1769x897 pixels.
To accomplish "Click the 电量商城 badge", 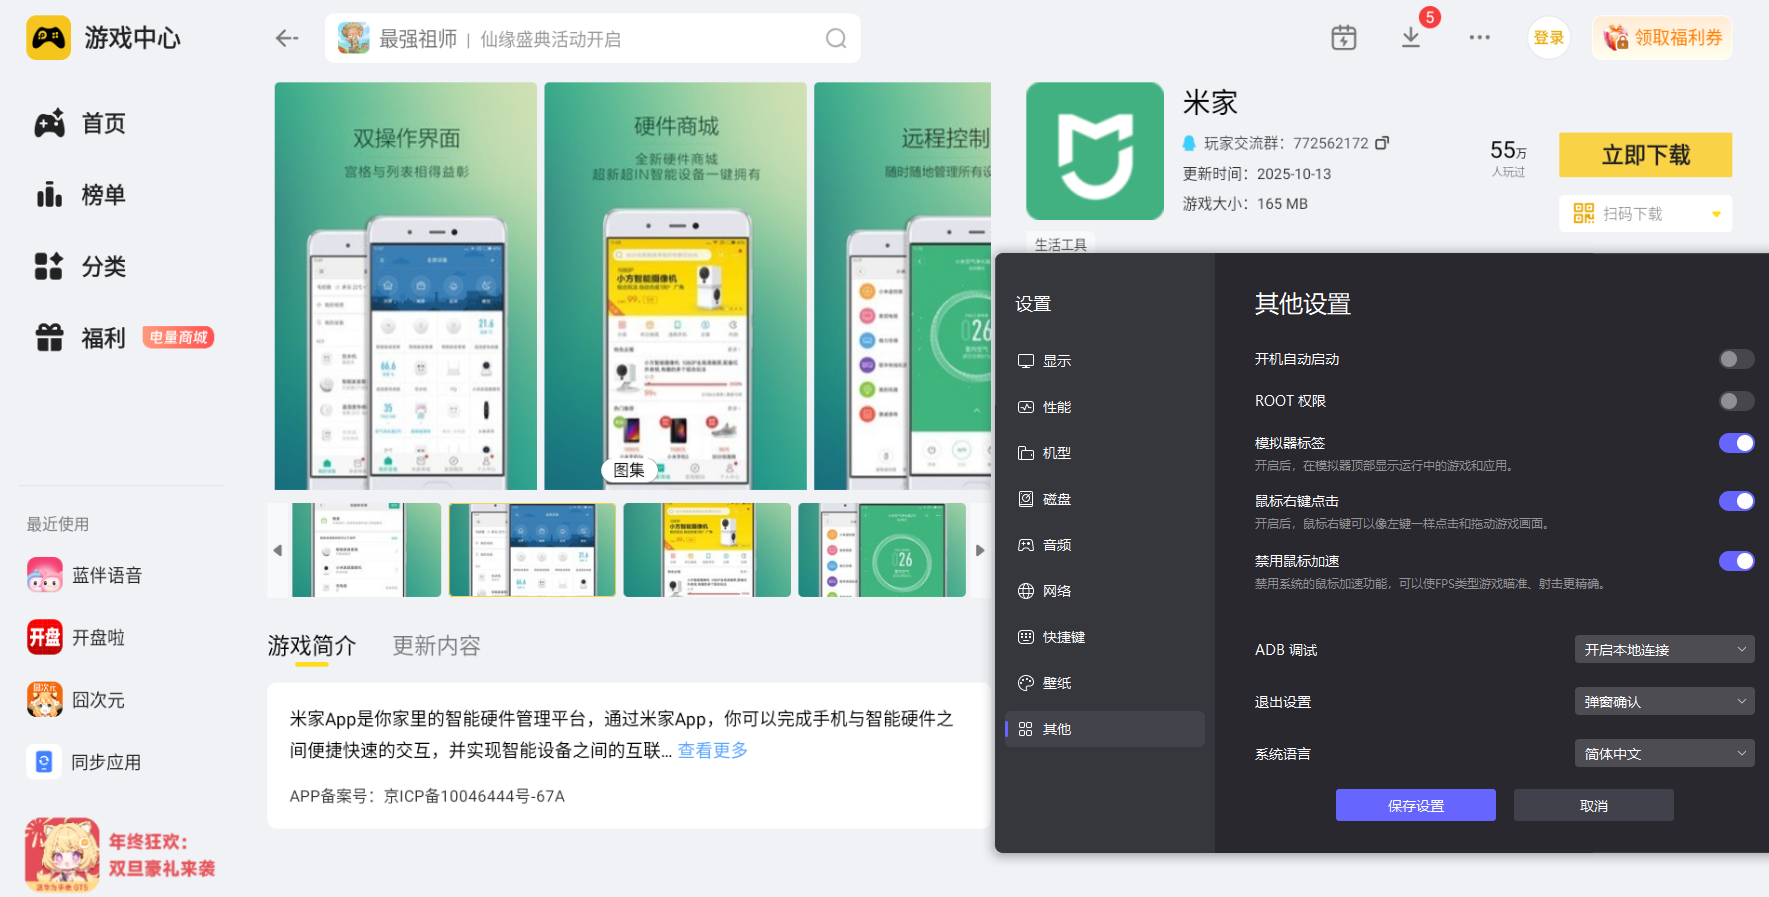I will tap(178, 338).
